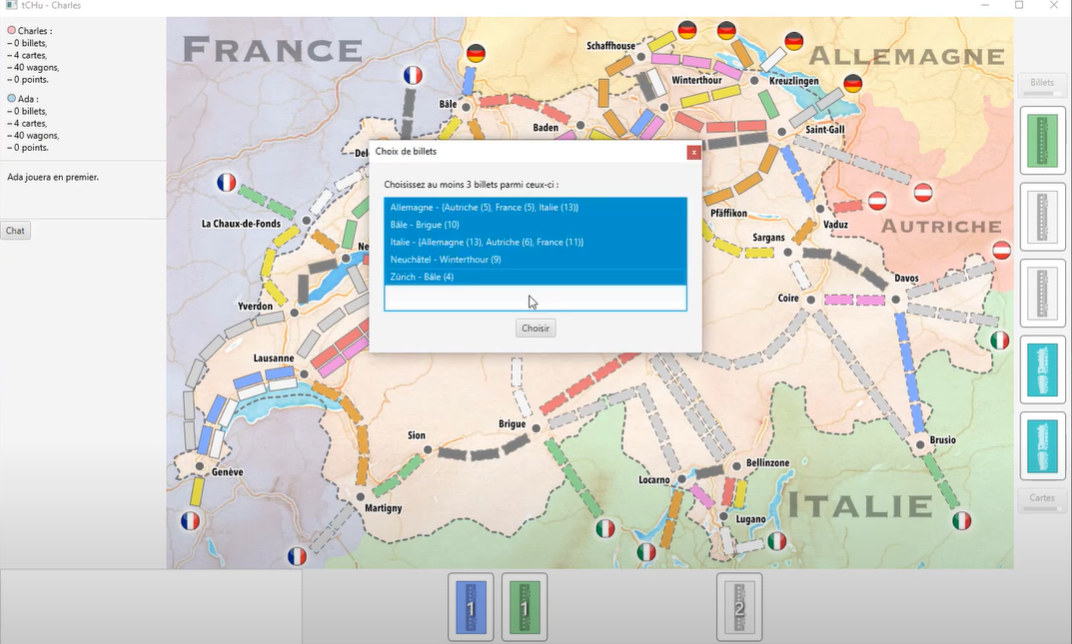Image resolution: width=1072 pixels, height=644 pixels.
Task: Click the Locarno city station
Action: pyautogui.click(x=681, y=479)
